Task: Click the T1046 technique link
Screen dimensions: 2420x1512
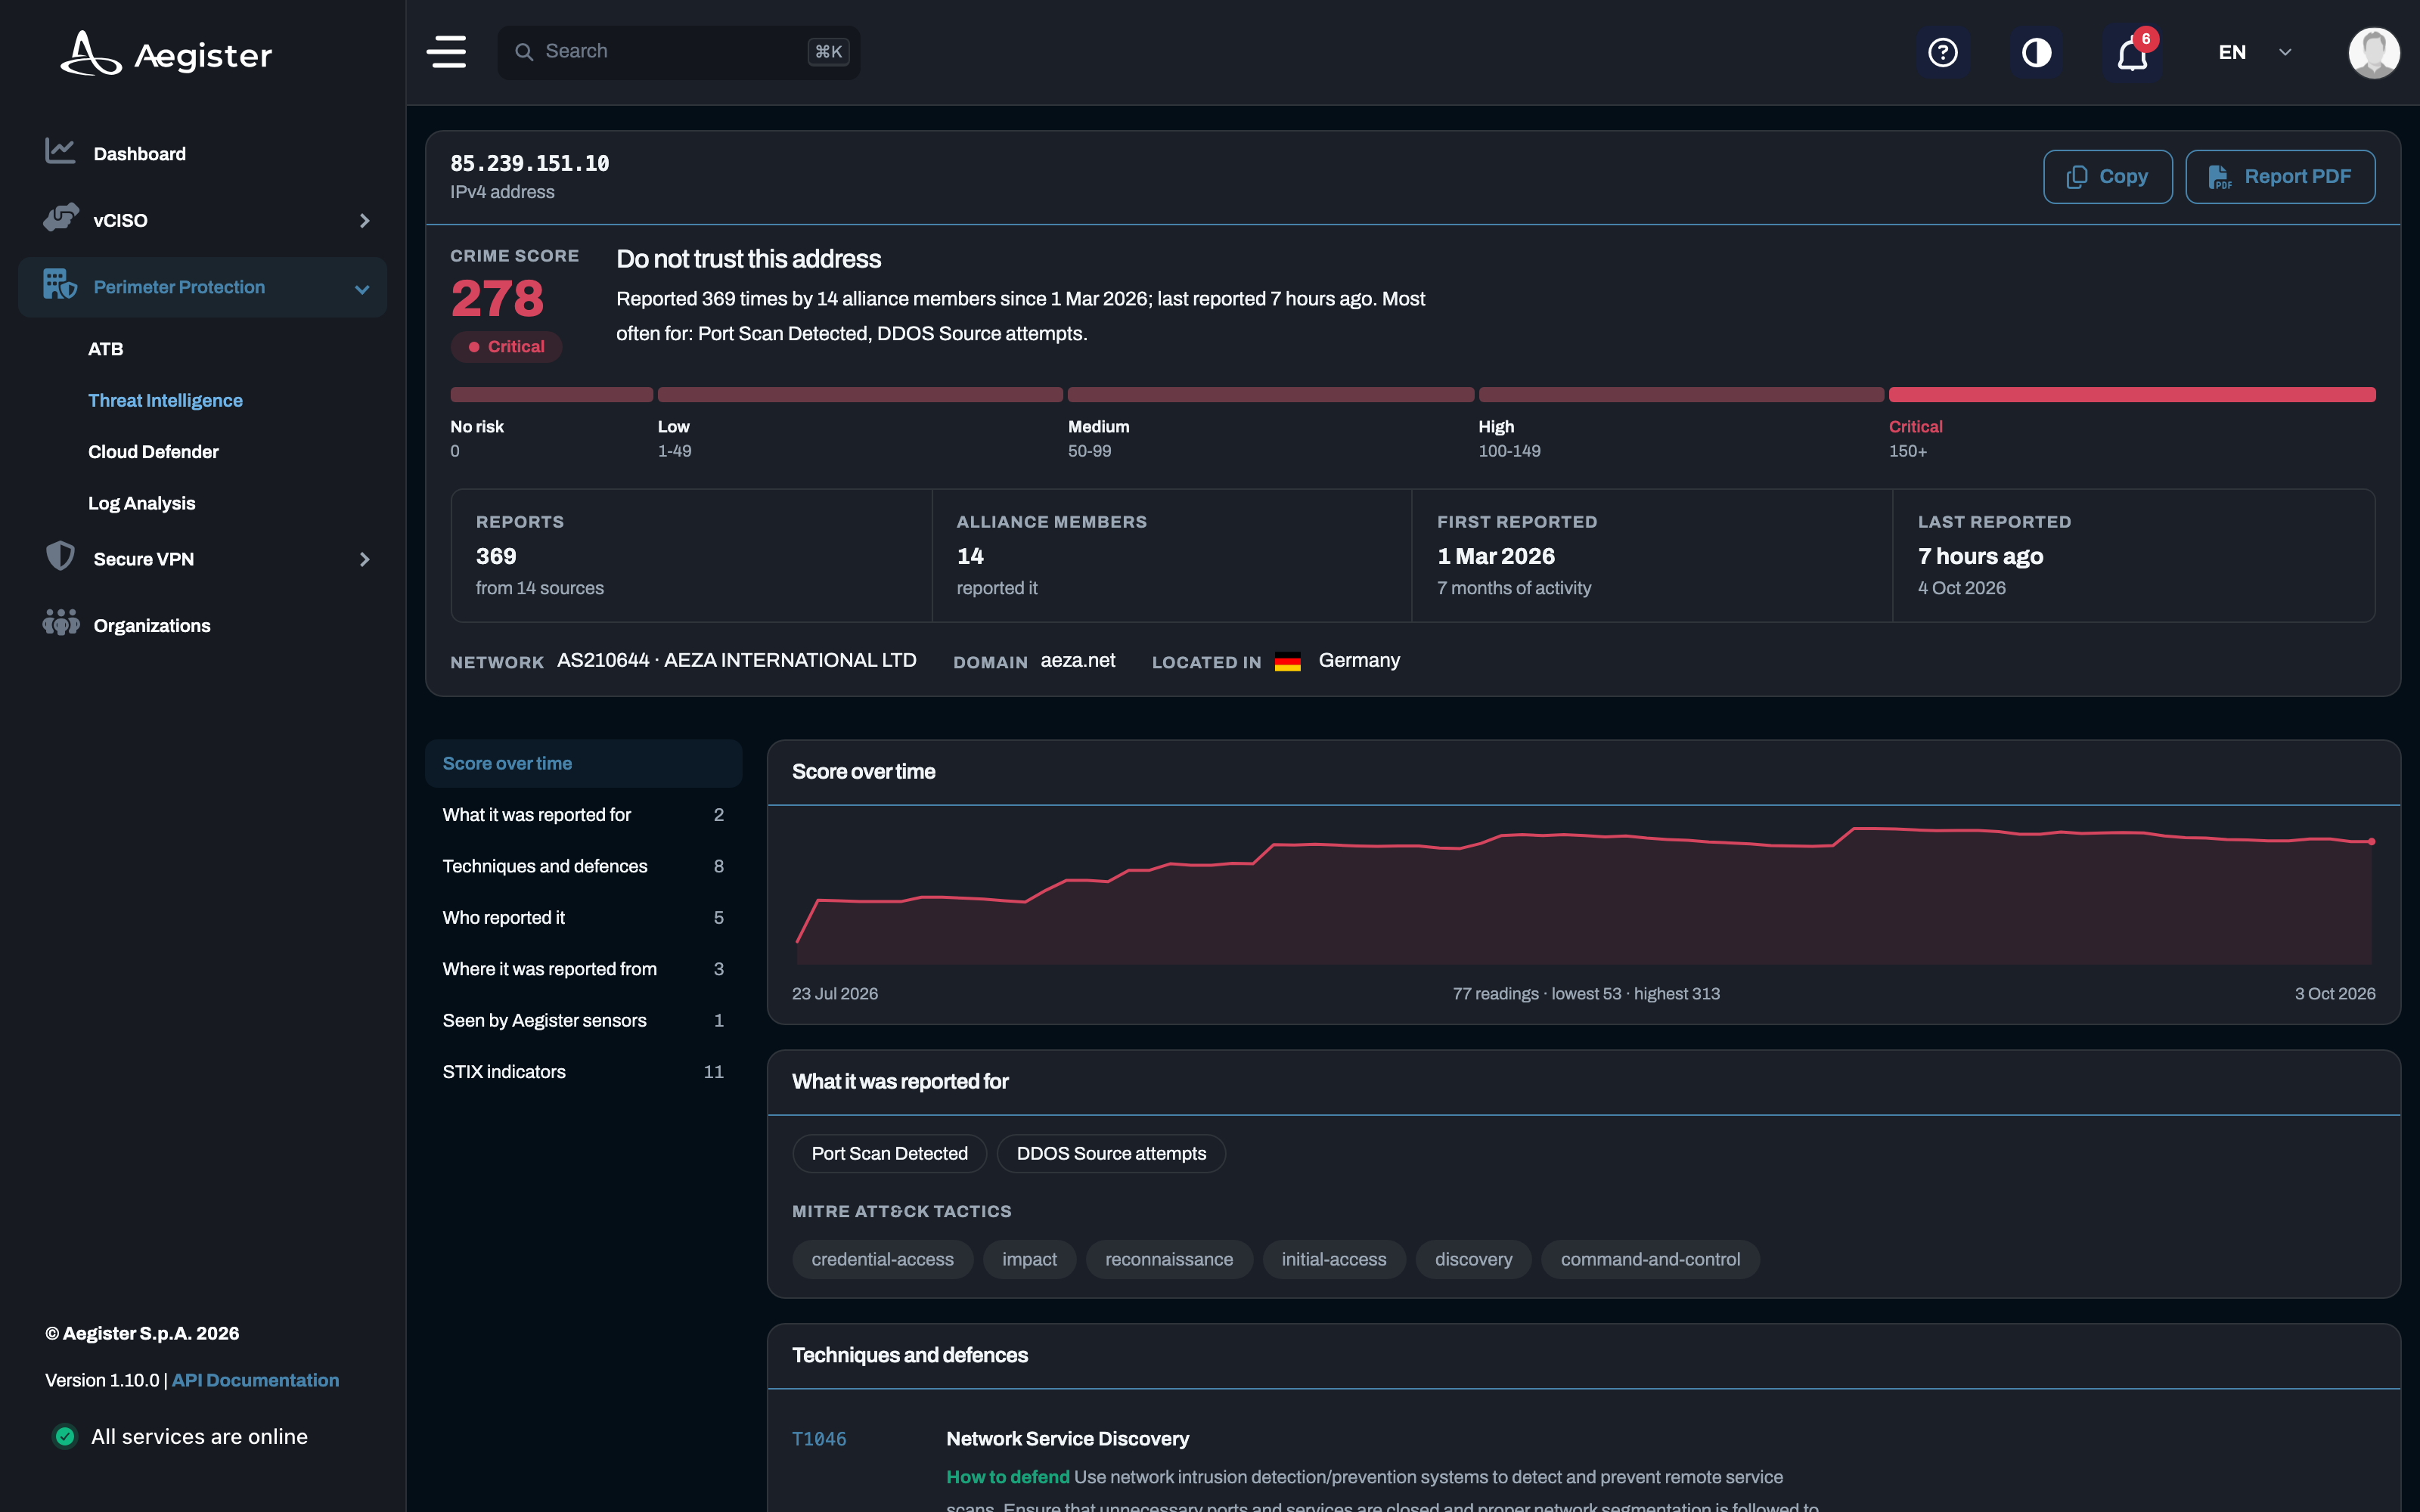Action: pyautogui.click(x=818, y=1439)
